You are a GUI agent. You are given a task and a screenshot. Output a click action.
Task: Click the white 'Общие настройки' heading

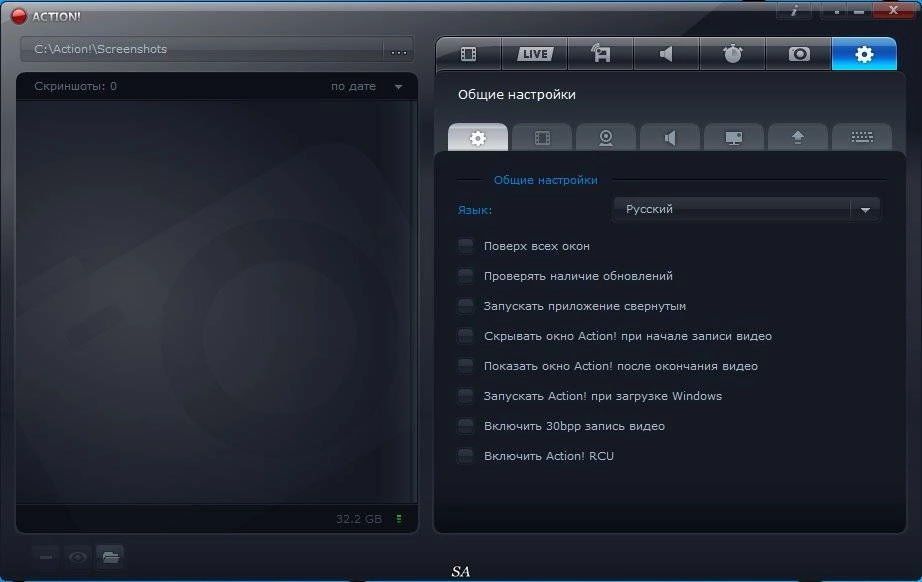(517, 95)
